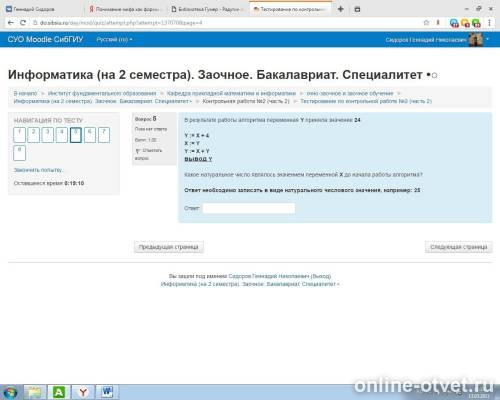Click the flag question icon
Screen dimensions: 500x400
[x=138, y=151]
